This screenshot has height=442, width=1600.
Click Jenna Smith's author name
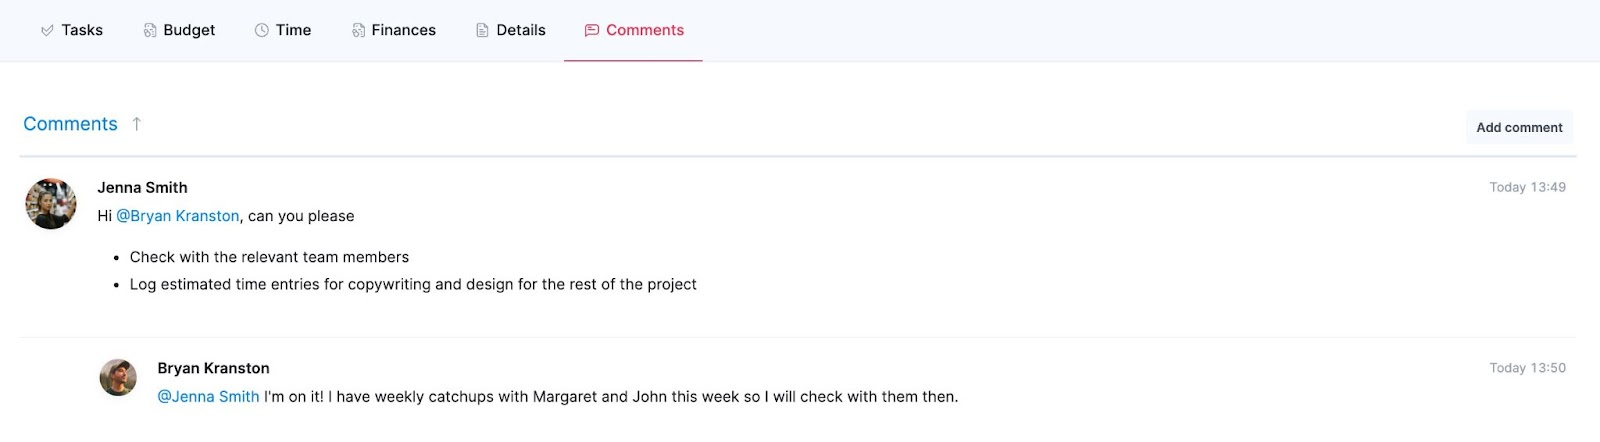click(x=142, y=188)
